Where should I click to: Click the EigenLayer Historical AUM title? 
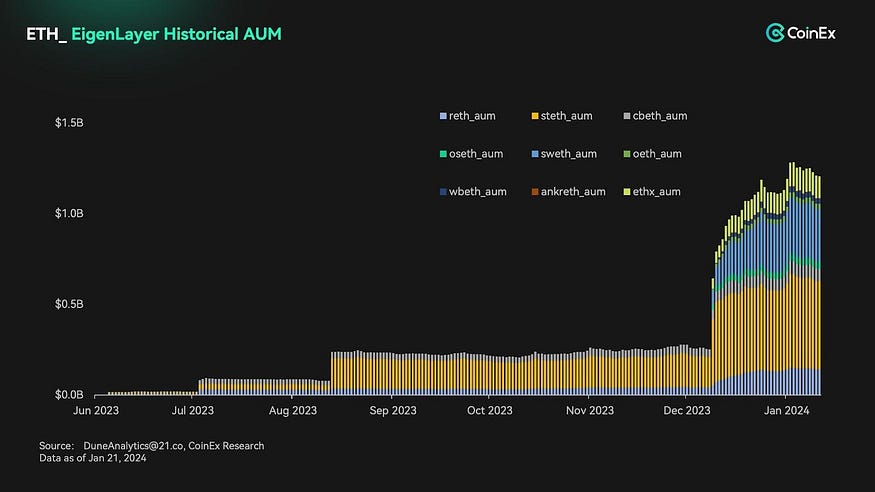[x=176, y=34]
